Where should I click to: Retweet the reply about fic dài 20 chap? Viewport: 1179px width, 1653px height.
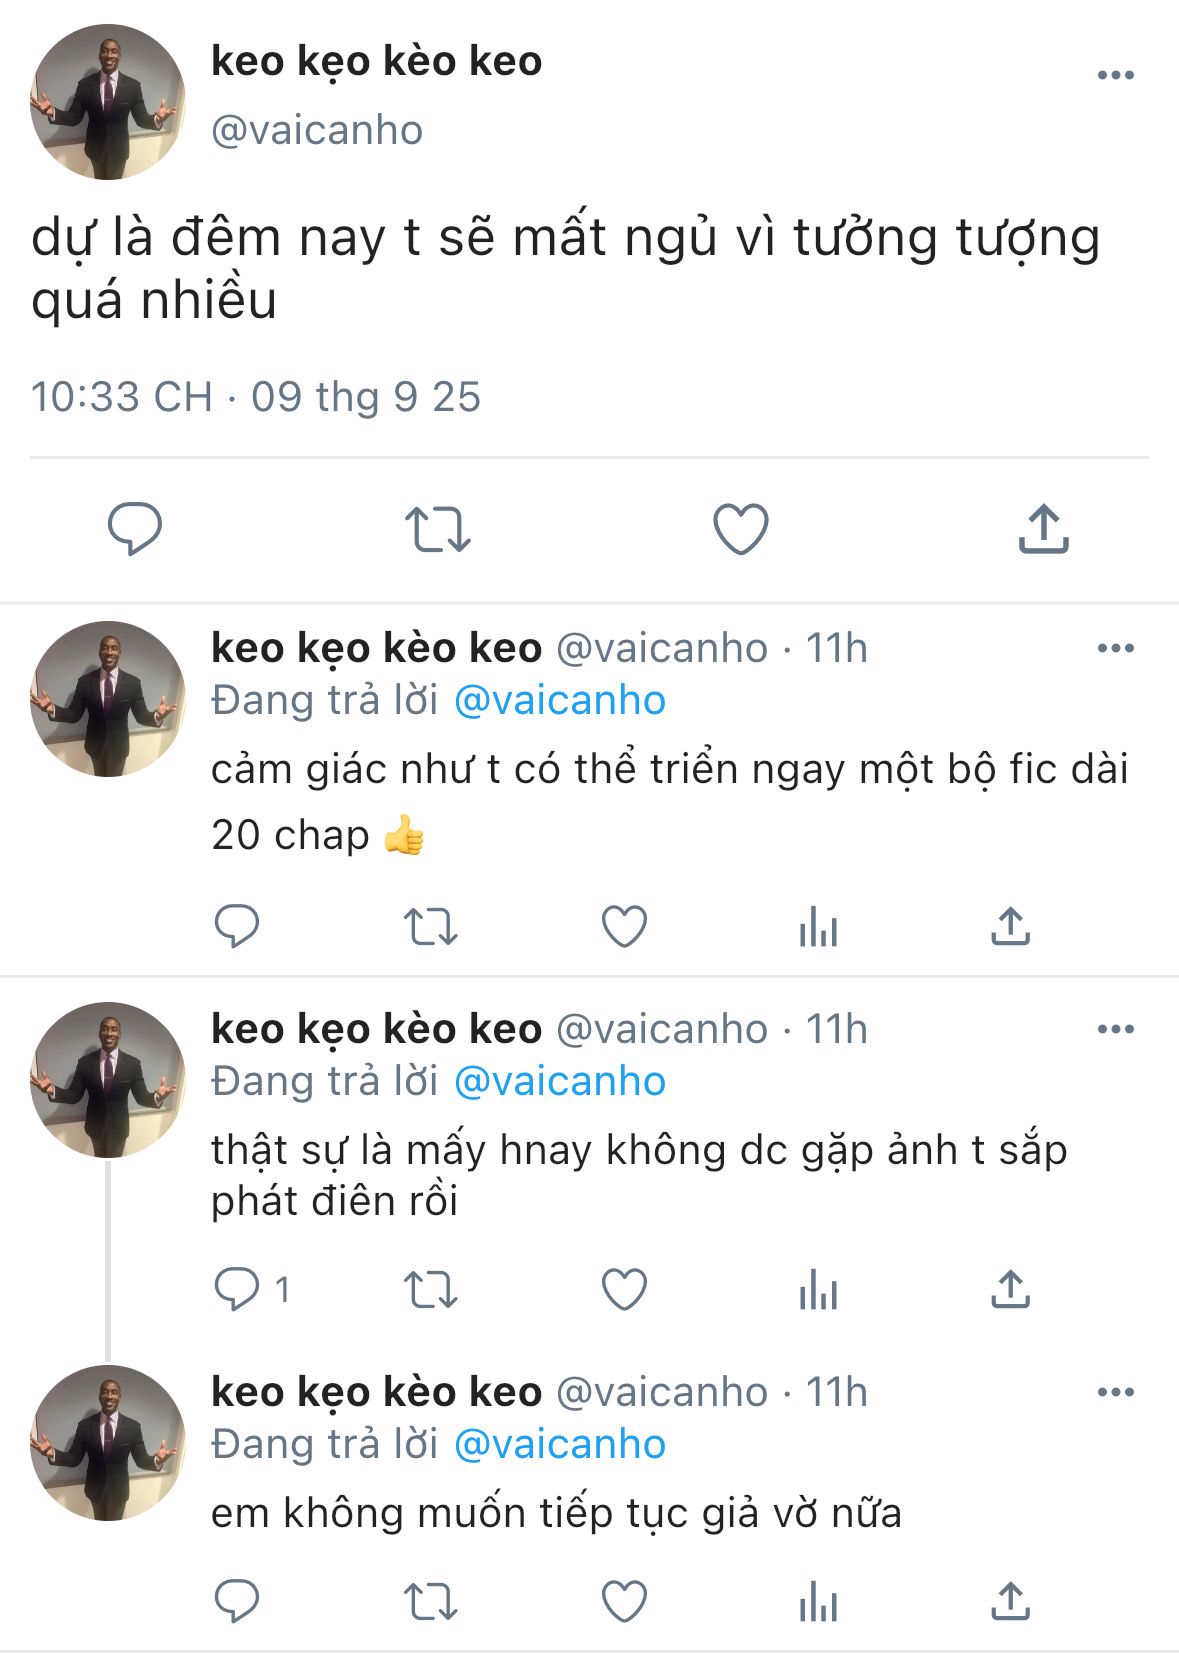(x=431, y=927)
